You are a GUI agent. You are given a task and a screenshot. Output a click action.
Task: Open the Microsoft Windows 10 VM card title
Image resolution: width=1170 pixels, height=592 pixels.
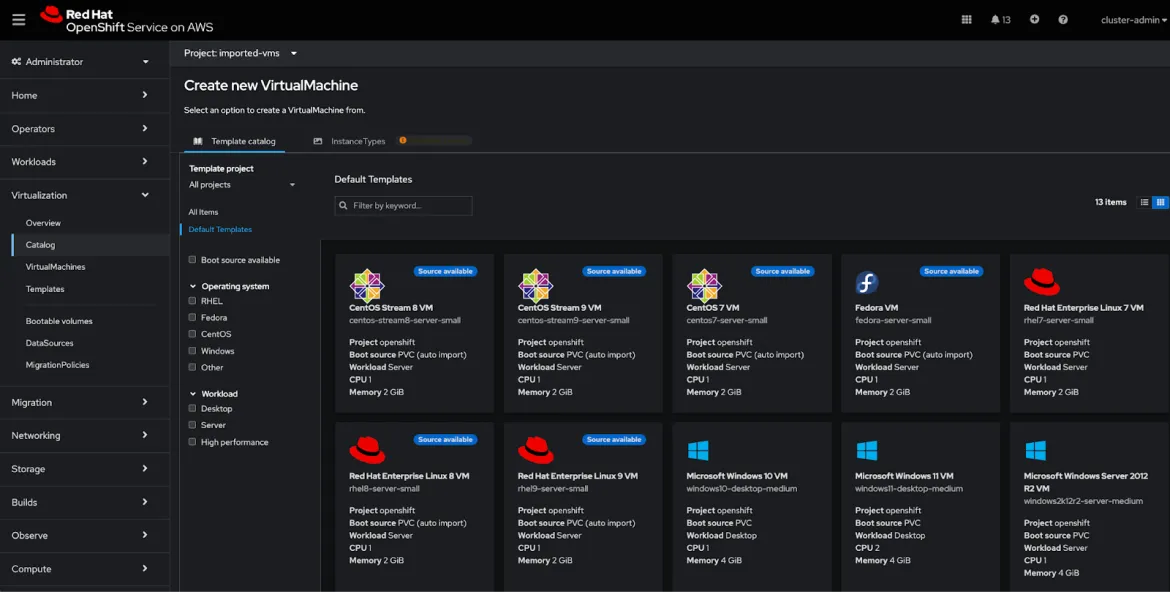pos(736,476)
